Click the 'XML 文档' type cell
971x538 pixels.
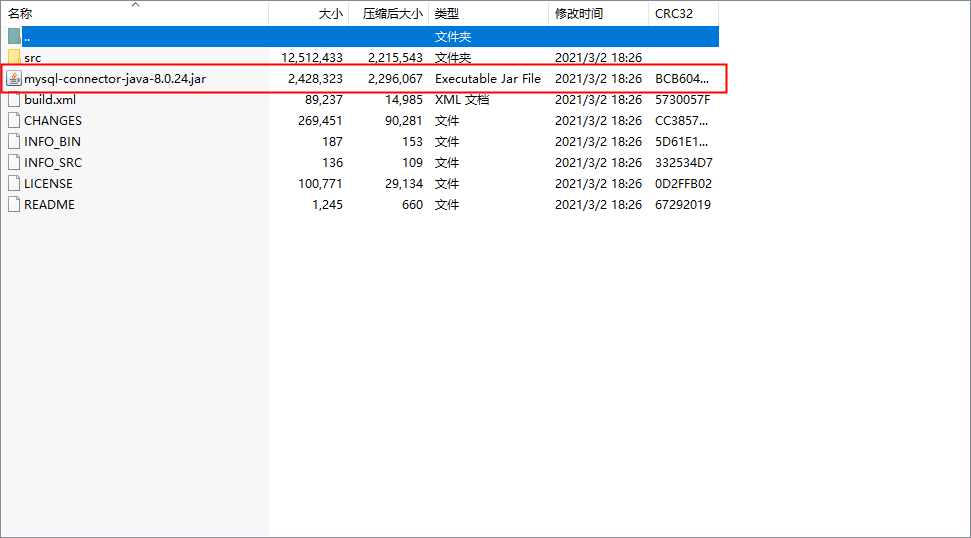462,100
